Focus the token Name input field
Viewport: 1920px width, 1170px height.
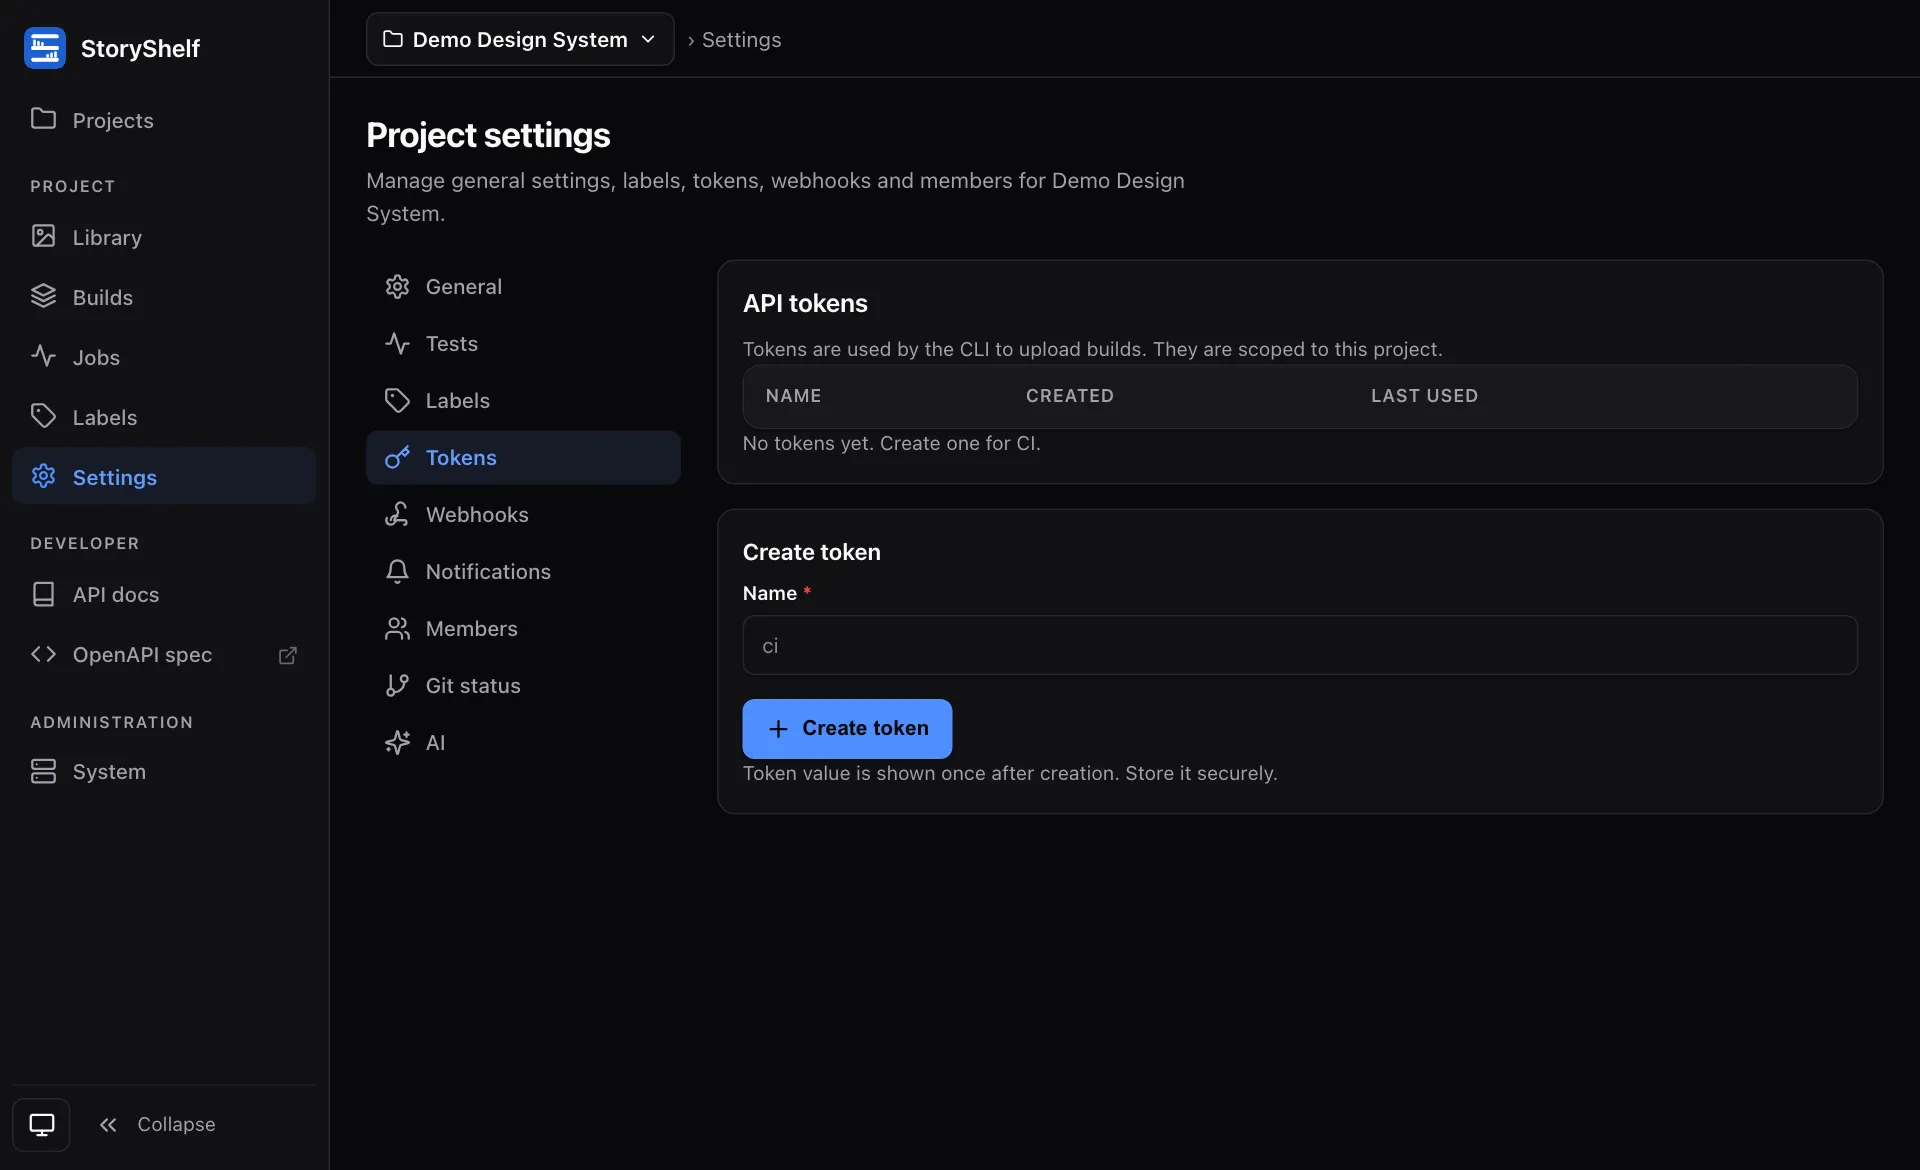point(1300,645)
